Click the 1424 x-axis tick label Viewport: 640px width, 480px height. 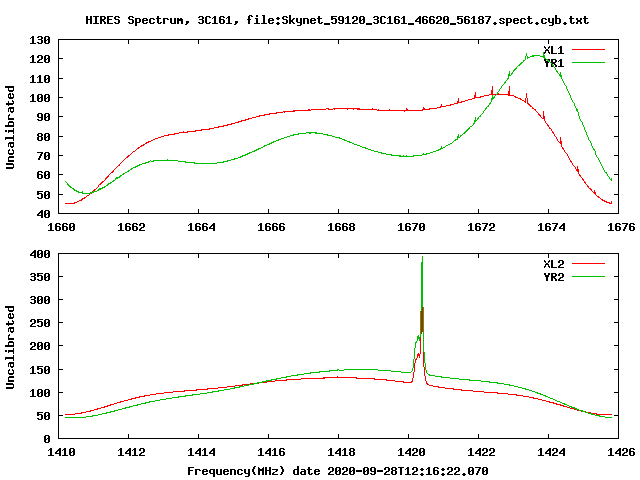point(551,452)
